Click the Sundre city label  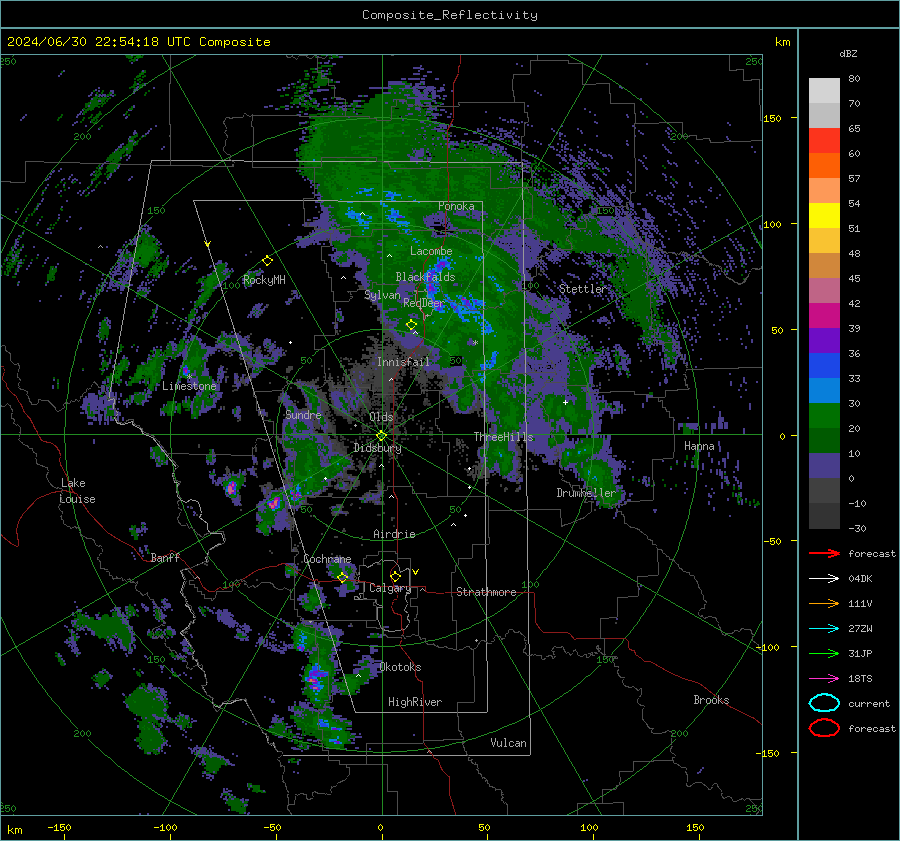click(x=303, y=414)
